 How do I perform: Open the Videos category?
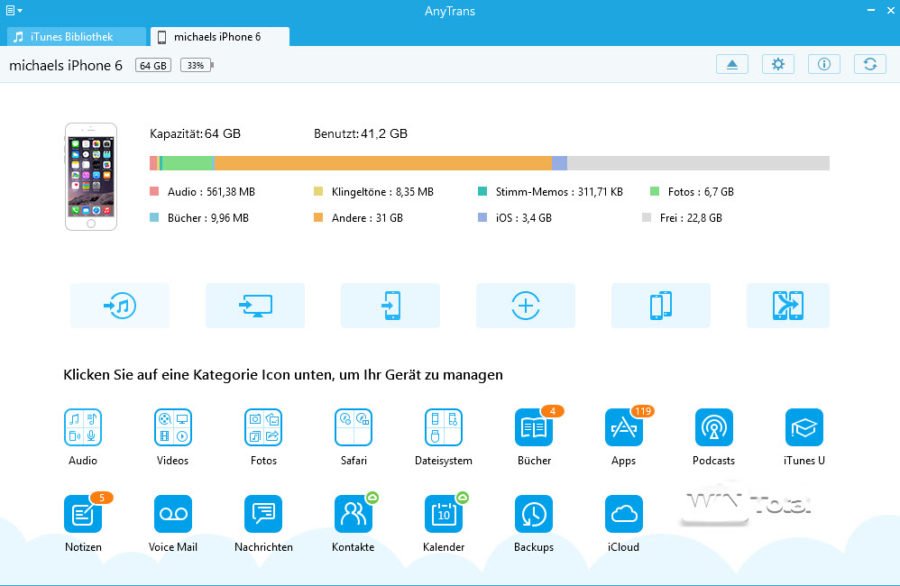(x=173, y=428)
